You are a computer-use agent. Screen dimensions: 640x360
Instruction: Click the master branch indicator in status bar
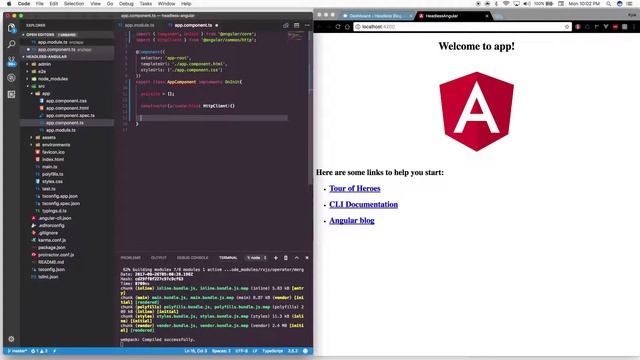(17, 351)
